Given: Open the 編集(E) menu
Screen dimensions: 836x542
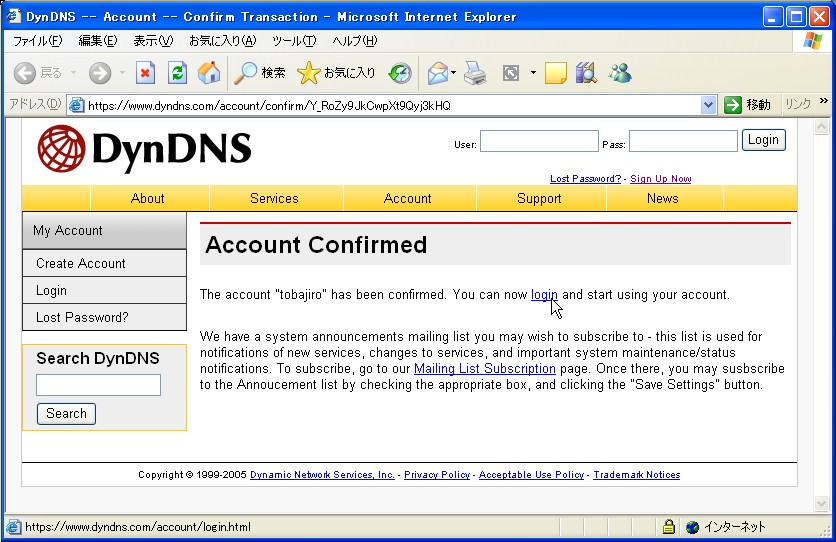Looking at the screenshot, I should pos(98,41).
